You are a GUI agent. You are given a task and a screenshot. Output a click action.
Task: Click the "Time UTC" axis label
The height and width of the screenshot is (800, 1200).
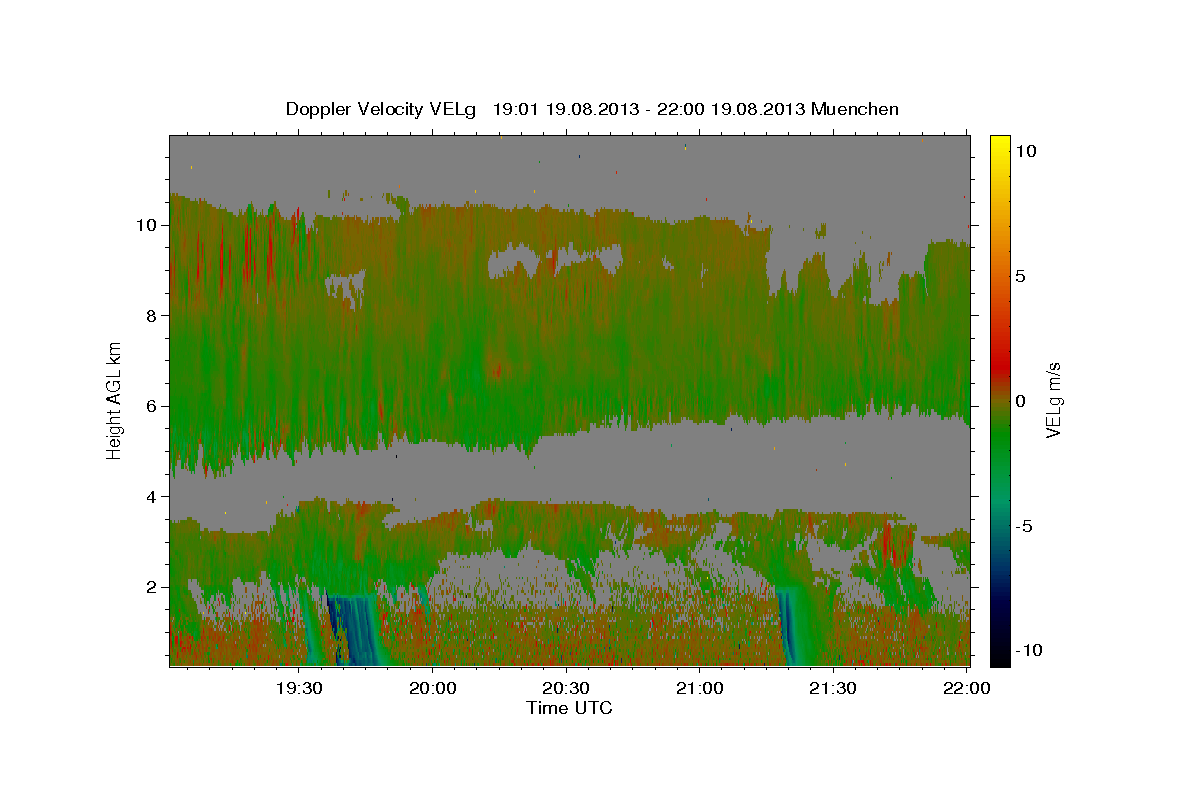click(569, 708)
